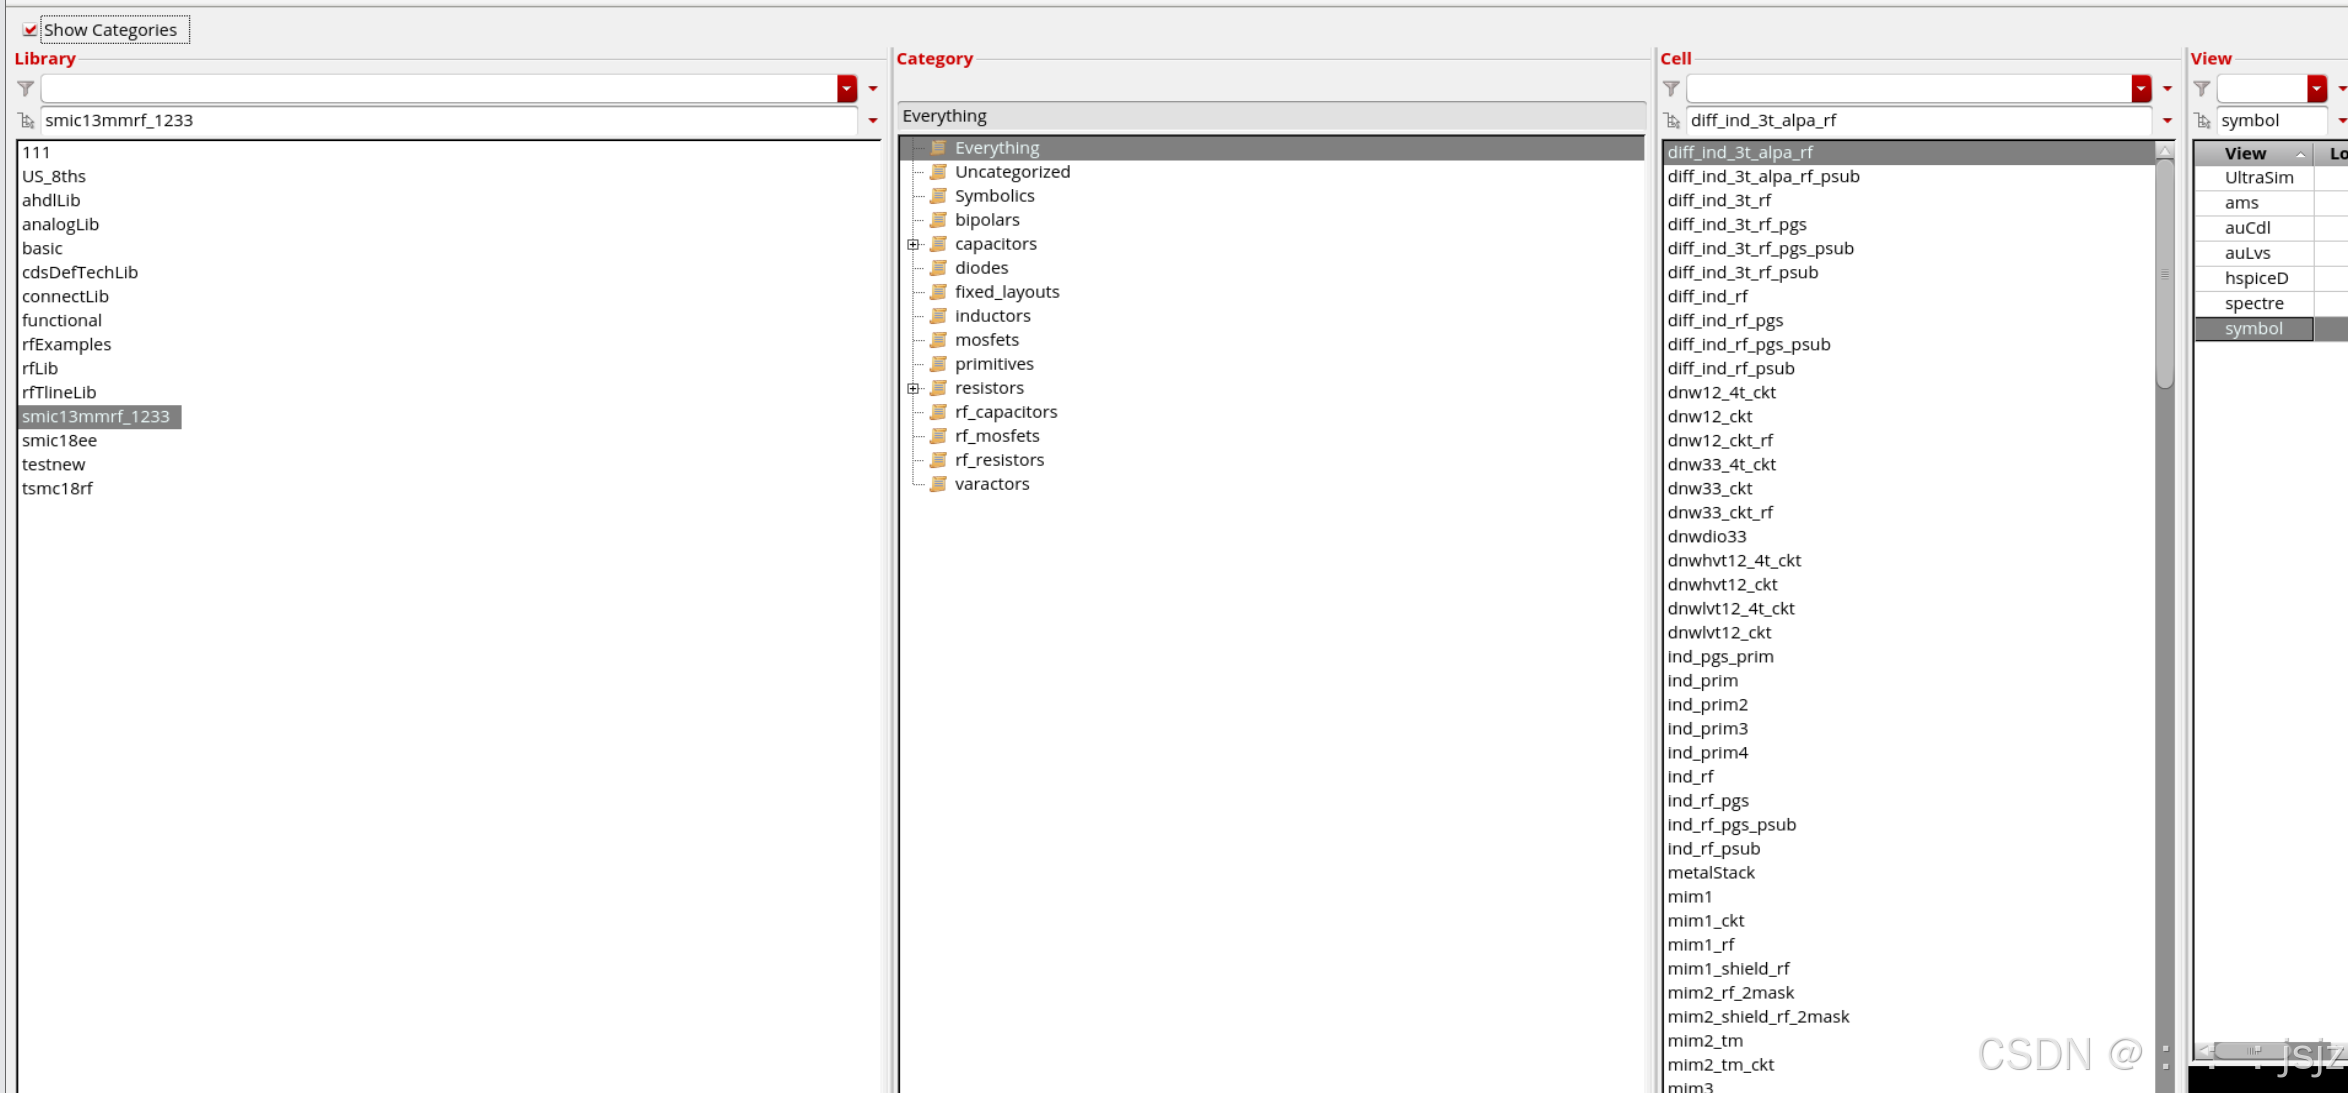Click the Library filter funnel icon
This screenshot has height=1093, width=2348.
tap(26, 89)
